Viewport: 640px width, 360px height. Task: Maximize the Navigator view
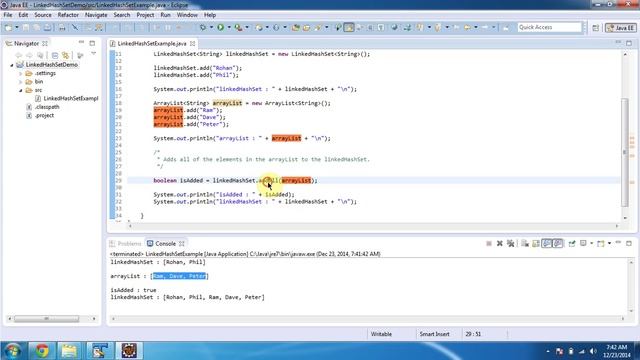pos(92,43)
